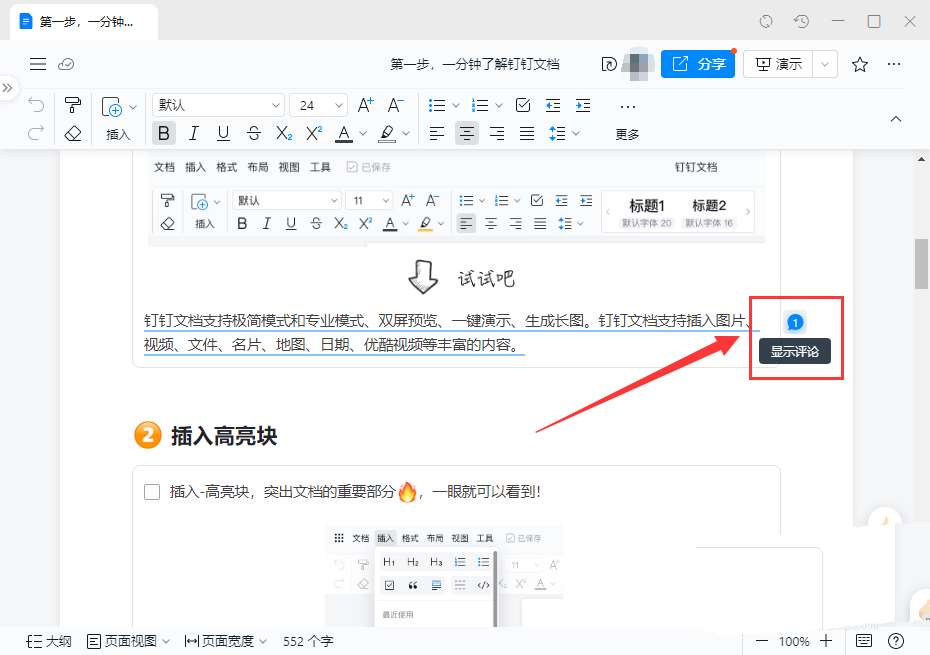Click the cloud sync status icon
This screenshot has height=655, width=930.
tap(66, 64)
